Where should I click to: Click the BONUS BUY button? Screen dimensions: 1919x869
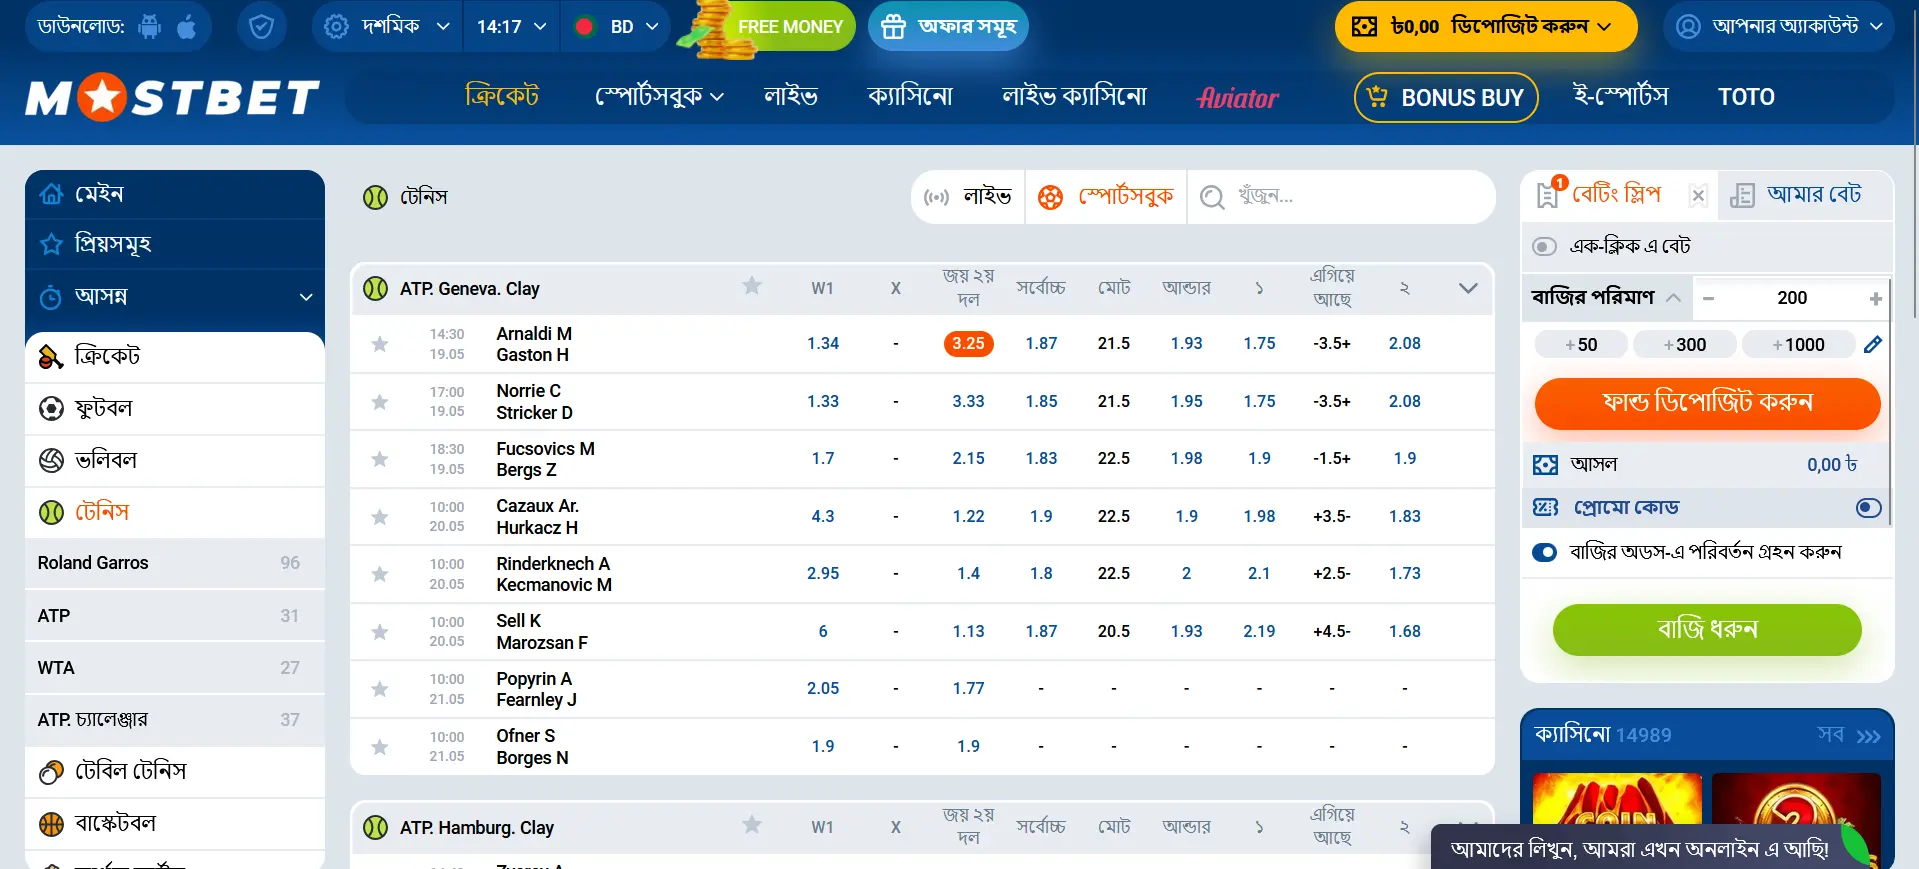pos(1446,98)
